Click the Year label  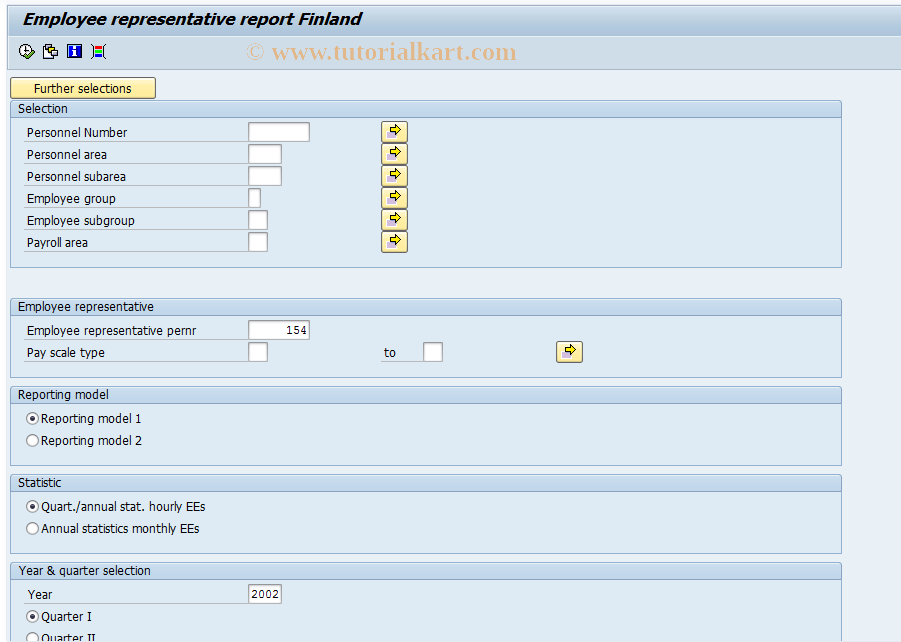click(40, 595)
